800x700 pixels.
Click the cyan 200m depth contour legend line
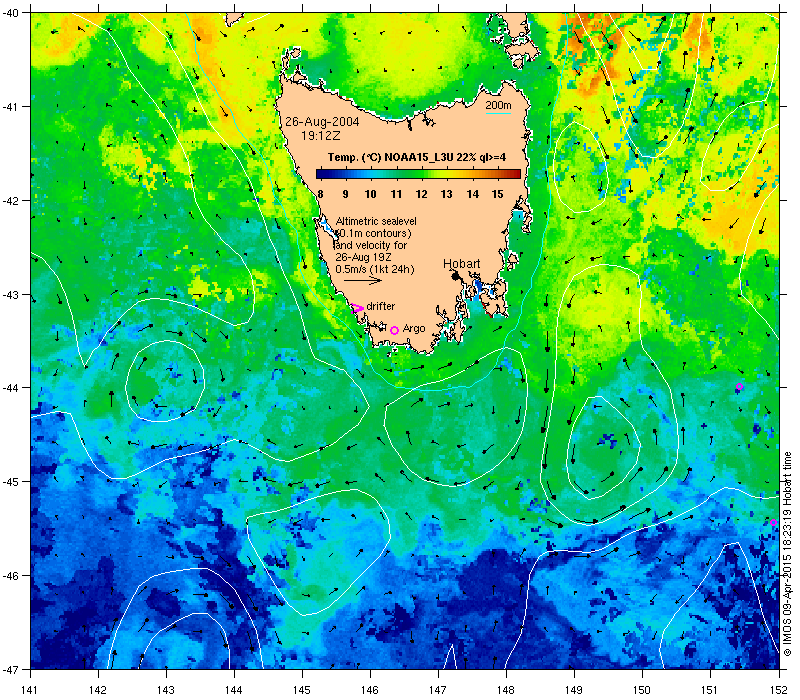[498, 113]
